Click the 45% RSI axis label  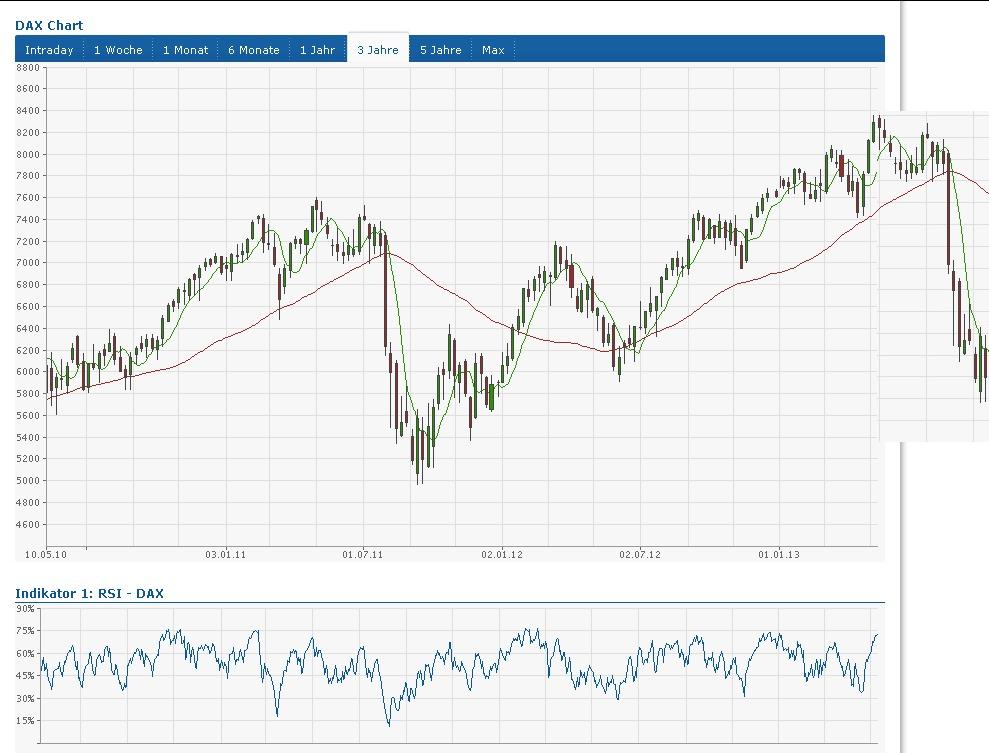click(25, 675)
